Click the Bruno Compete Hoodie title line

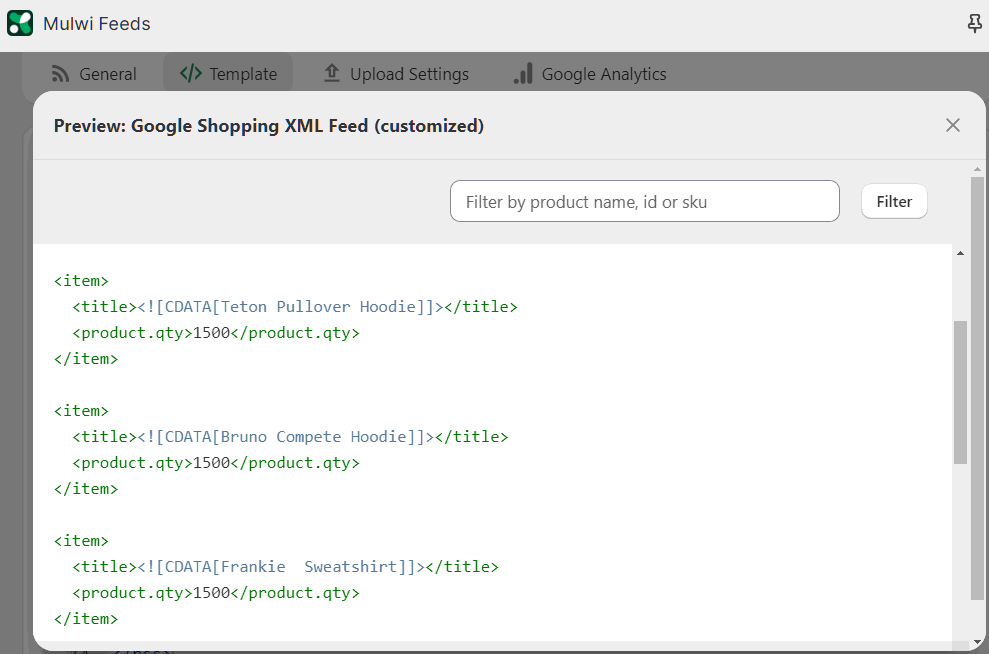coord(290,436)
